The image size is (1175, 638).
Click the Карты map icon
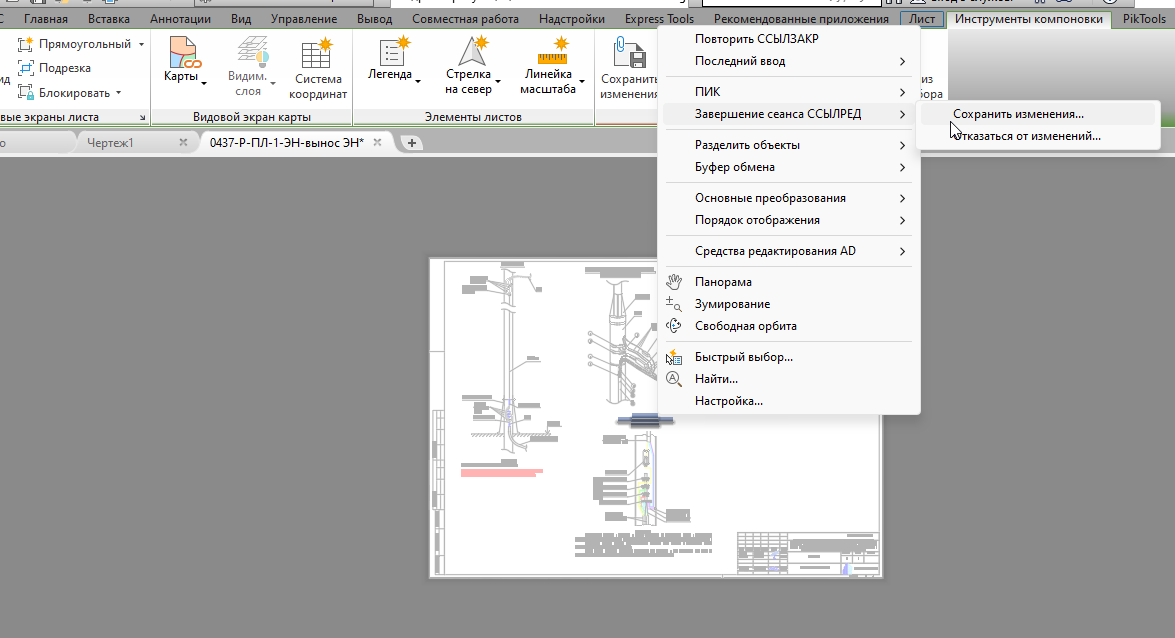pyautogui.click(x=183, y=52)
